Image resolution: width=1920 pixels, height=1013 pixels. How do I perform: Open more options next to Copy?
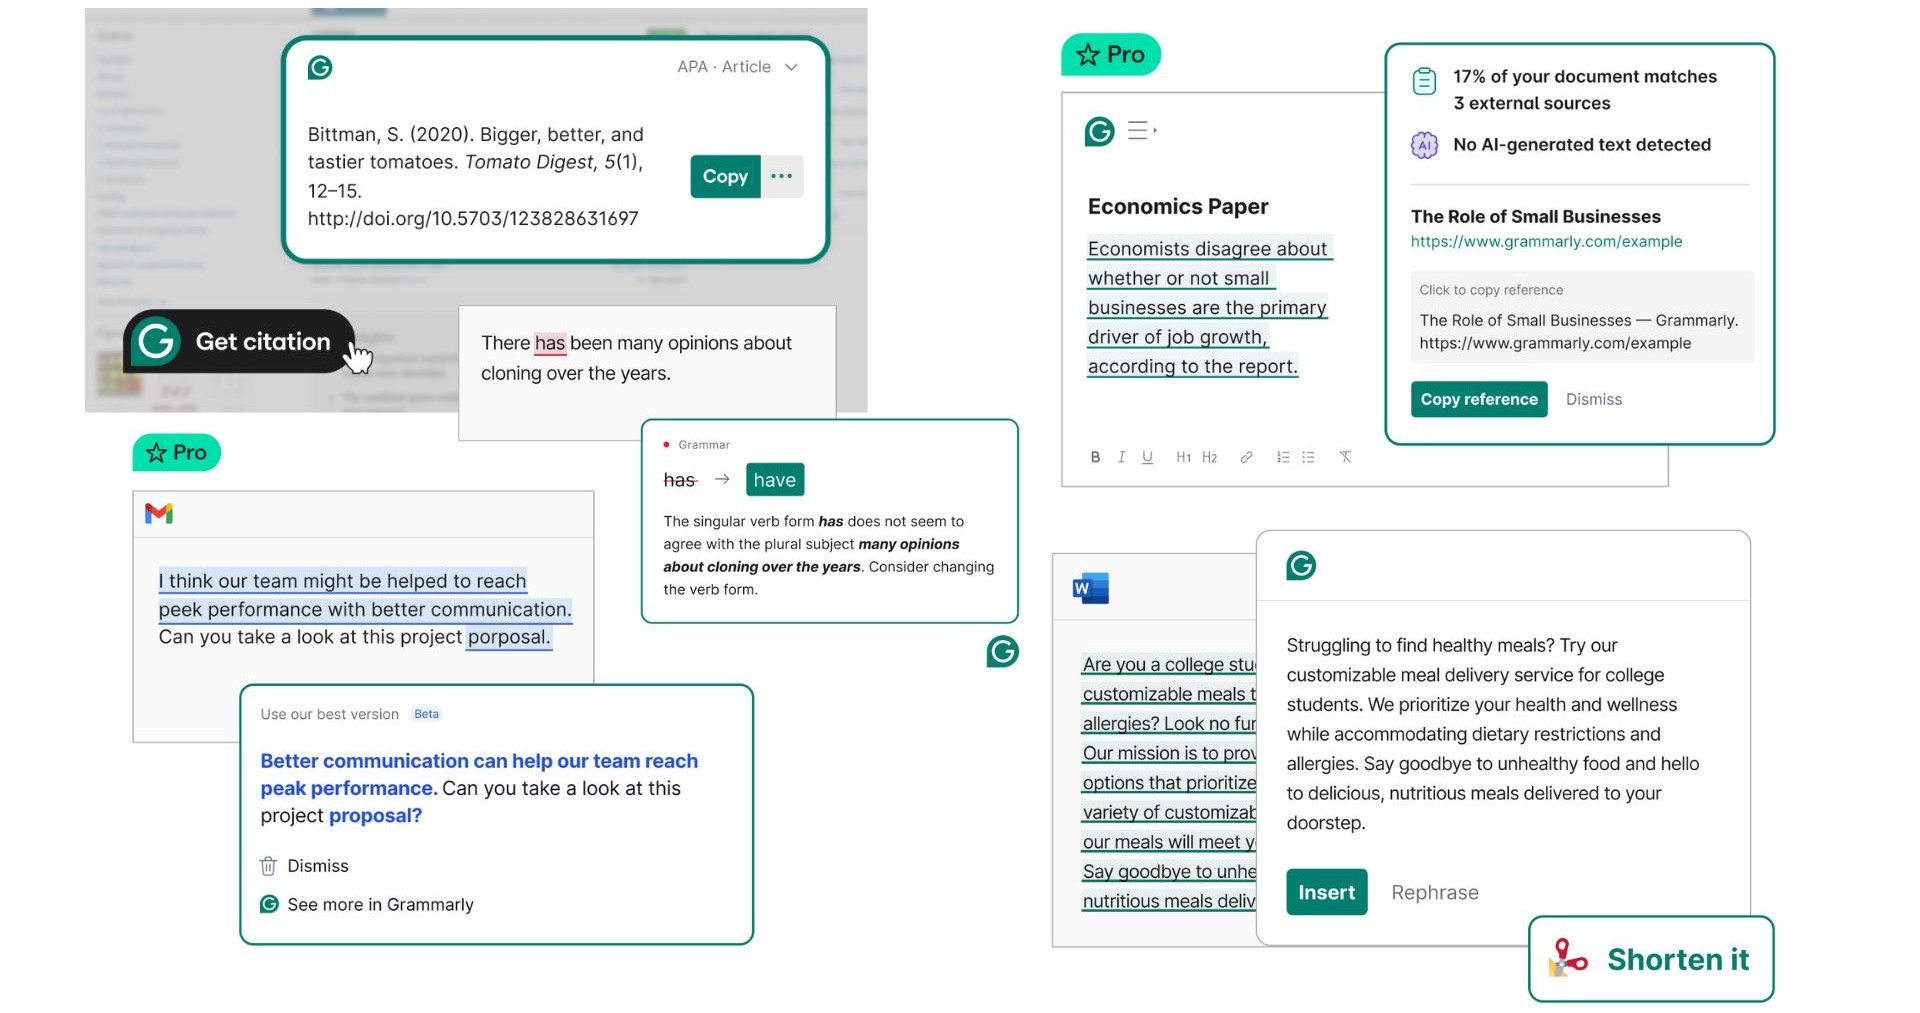point(782,176)
